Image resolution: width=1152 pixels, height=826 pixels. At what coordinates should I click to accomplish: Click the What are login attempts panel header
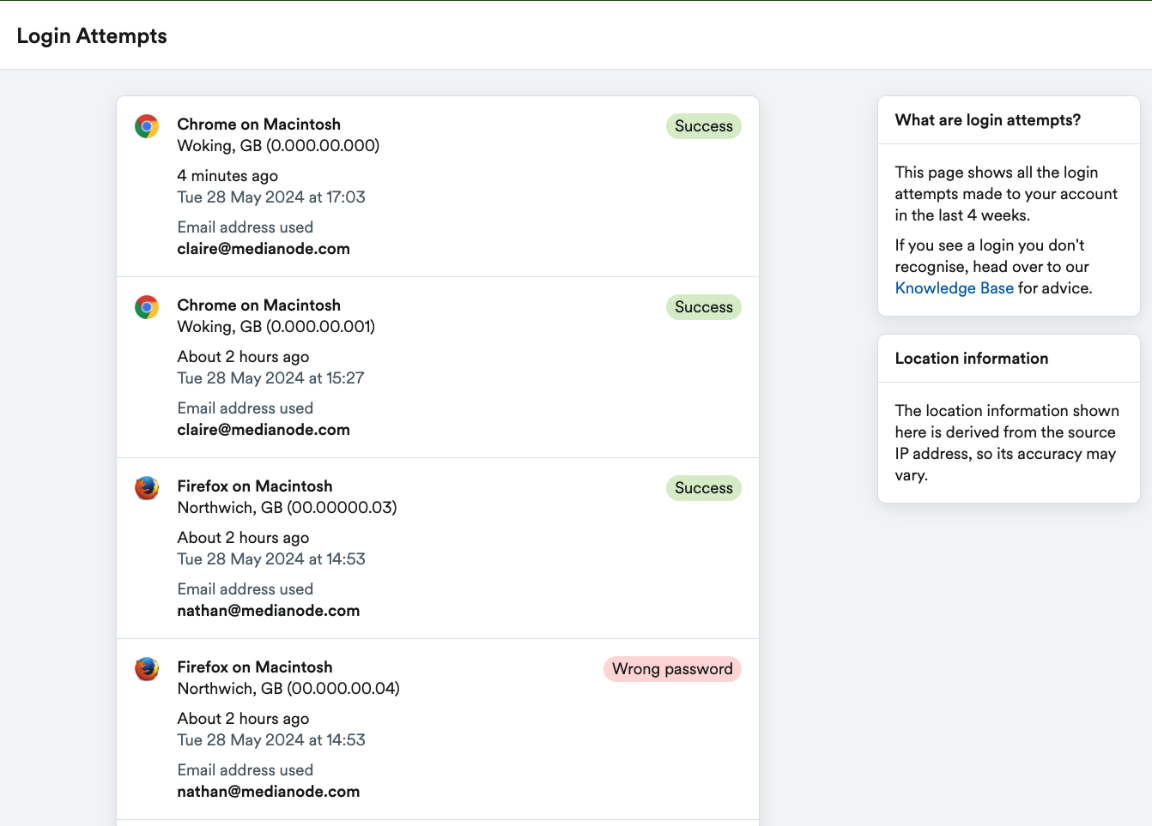point(987,119)
